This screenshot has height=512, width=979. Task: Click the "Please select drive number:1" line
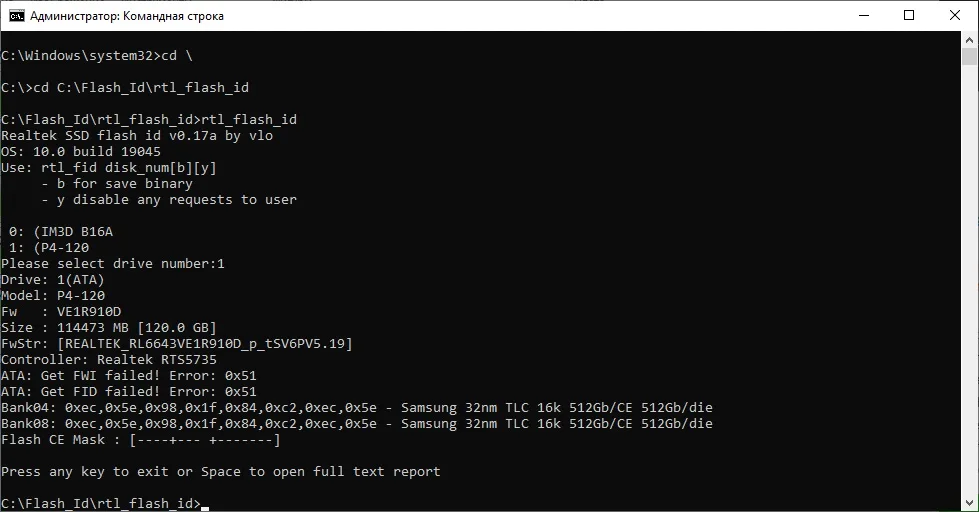click(x=112, y=263)
